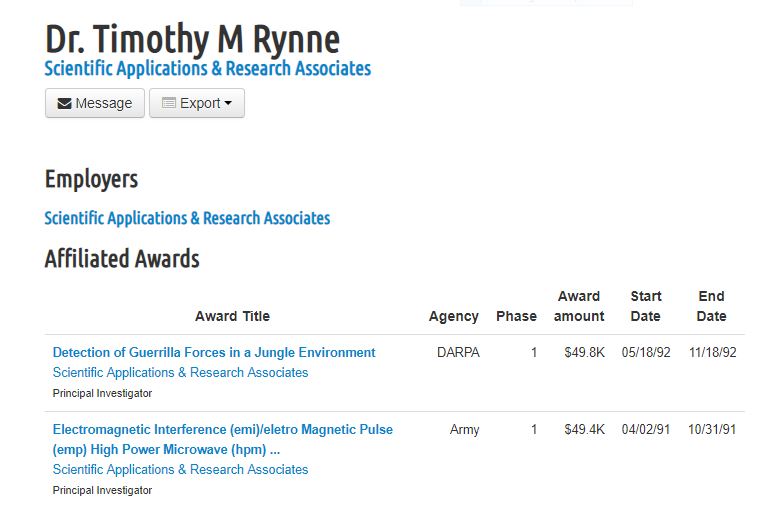This screenshot has width=779, height=526.
Task: Click the Award Title column header
Action: (x=232, y=316)
